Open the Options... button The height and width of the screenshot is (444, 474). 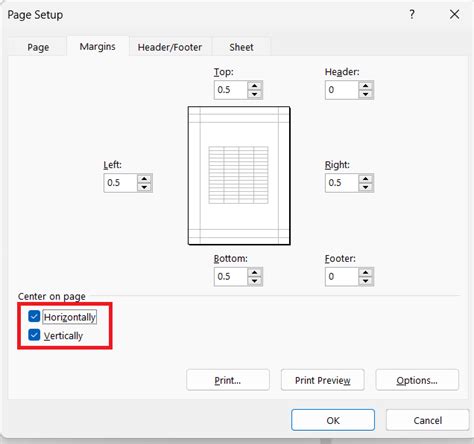417,380
